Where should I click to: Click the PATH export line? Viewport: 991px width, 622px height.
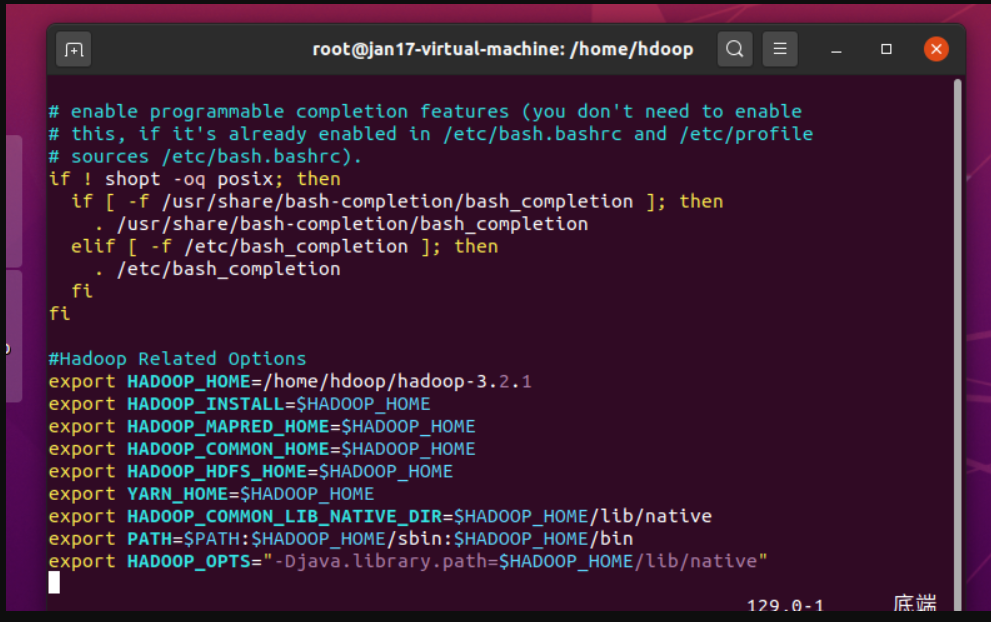[341, 539]
